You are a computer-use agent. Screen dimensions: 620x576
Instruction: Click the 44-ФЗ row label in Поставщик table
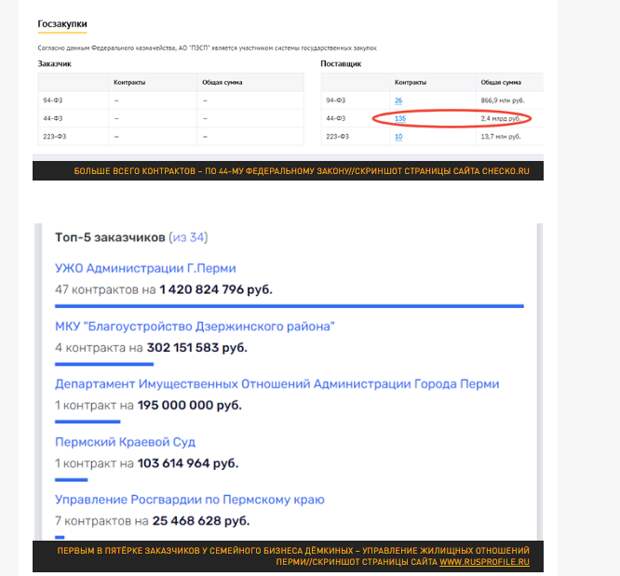tap(336, 118)
